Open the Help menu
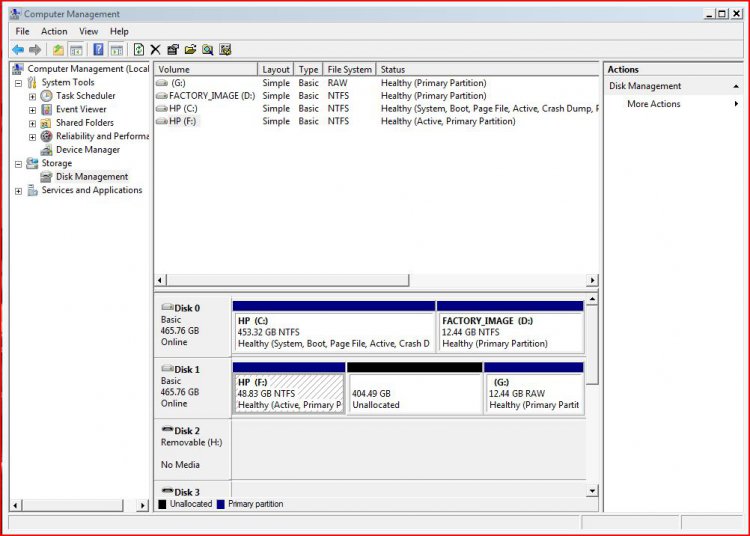Image resolution: width=750 pixels, height=536 pixels. tap(119, 32)
